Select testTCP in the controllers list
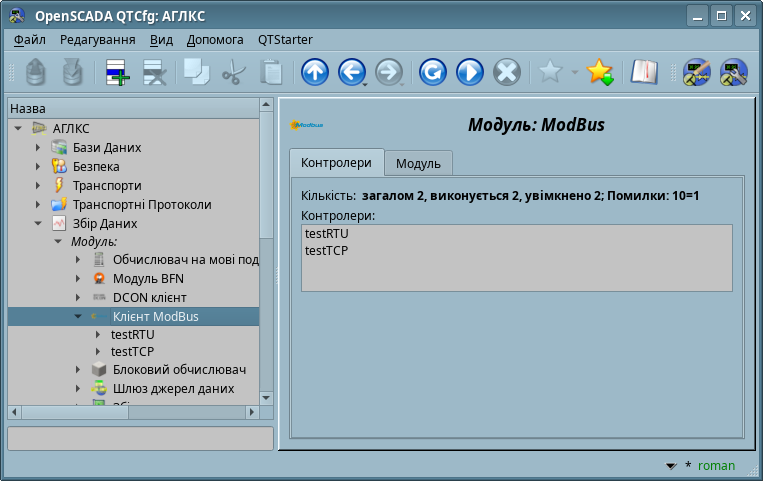 tap(327, 251)
